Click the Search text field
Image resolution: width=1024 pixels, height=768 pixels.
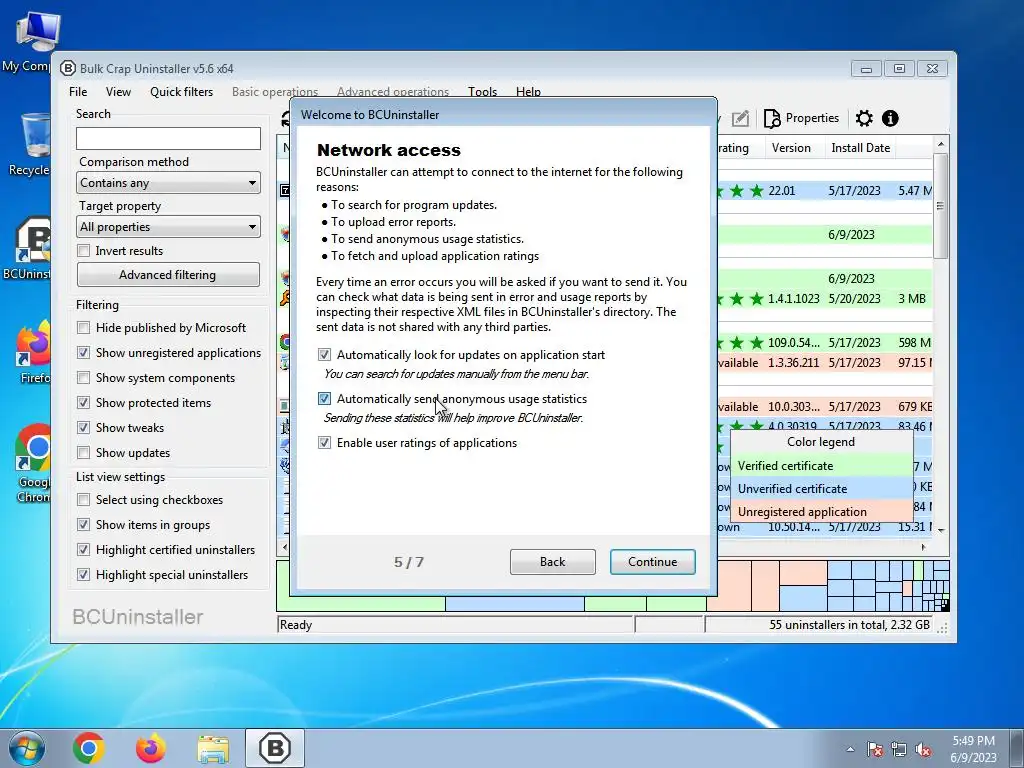(x=168, y=138)
